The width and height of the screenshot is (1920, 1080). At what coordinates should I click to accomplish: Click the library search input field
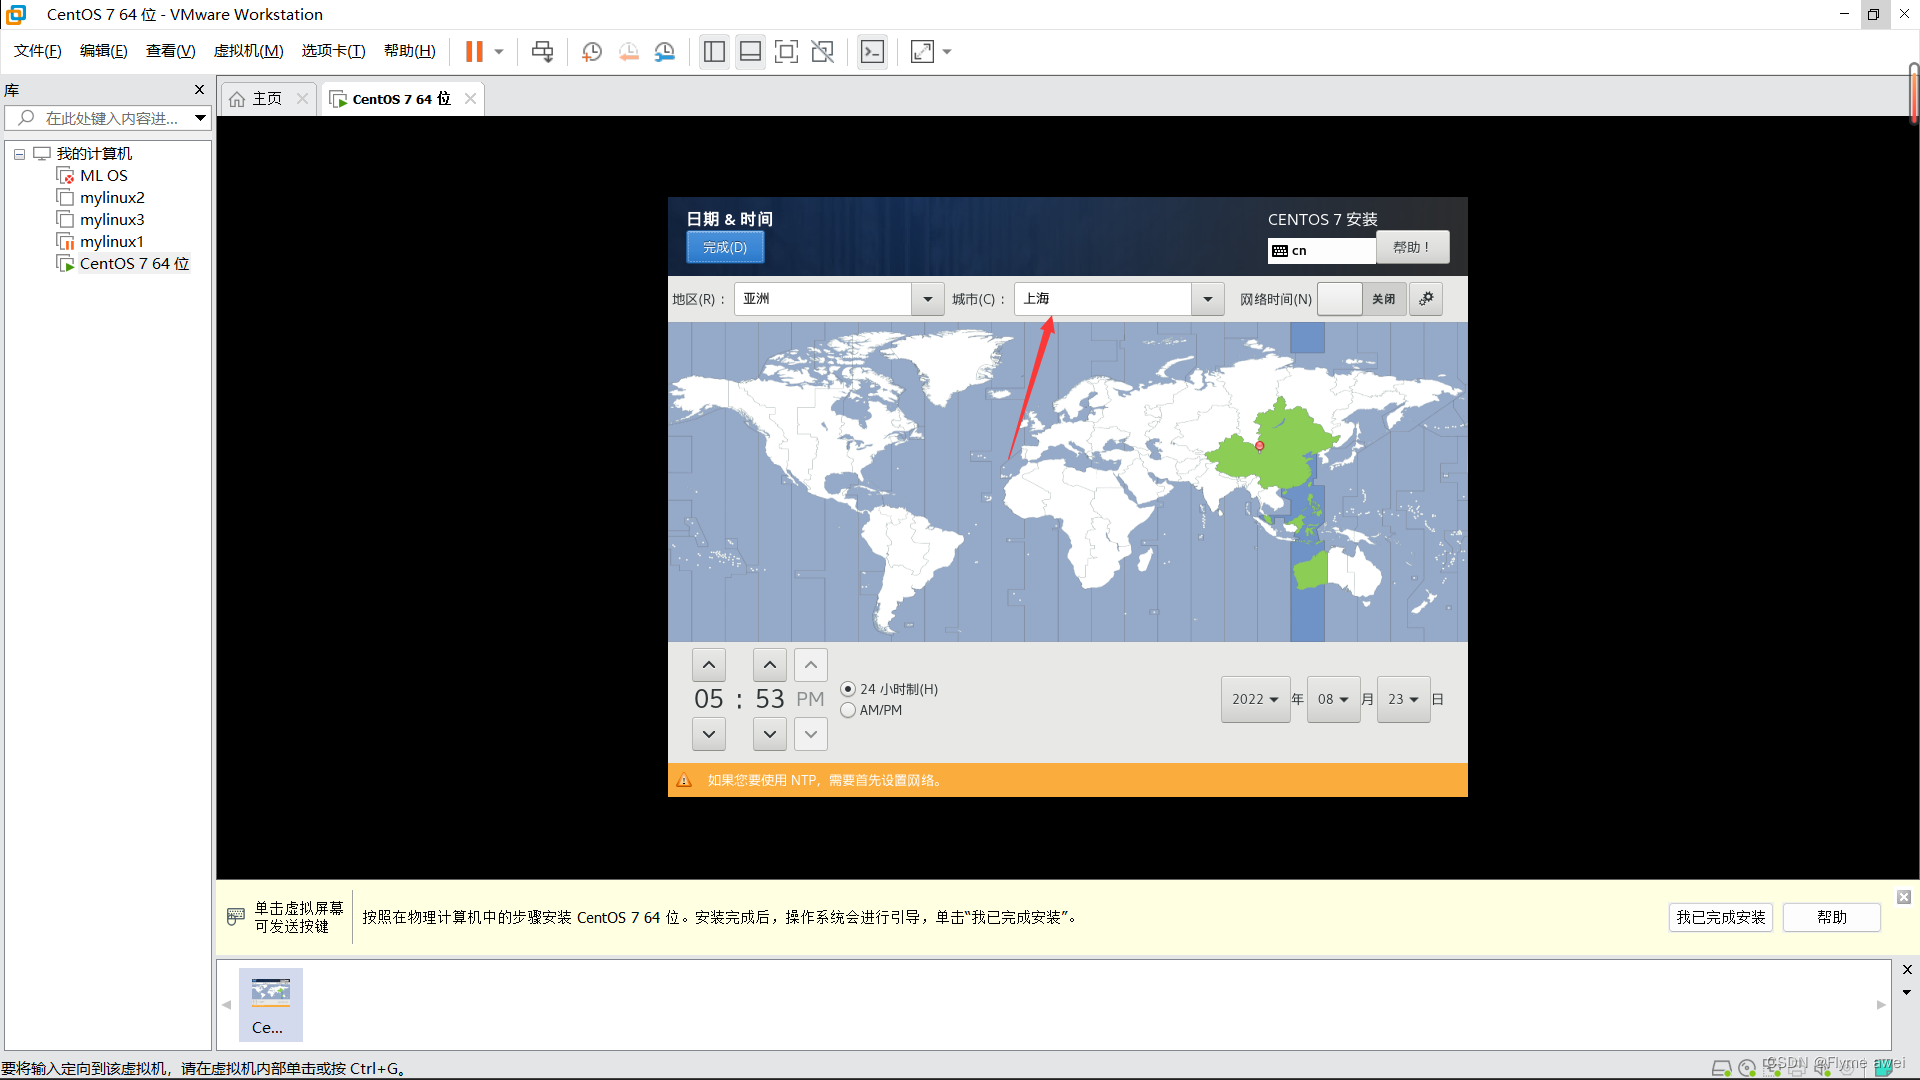pos(110,118)
